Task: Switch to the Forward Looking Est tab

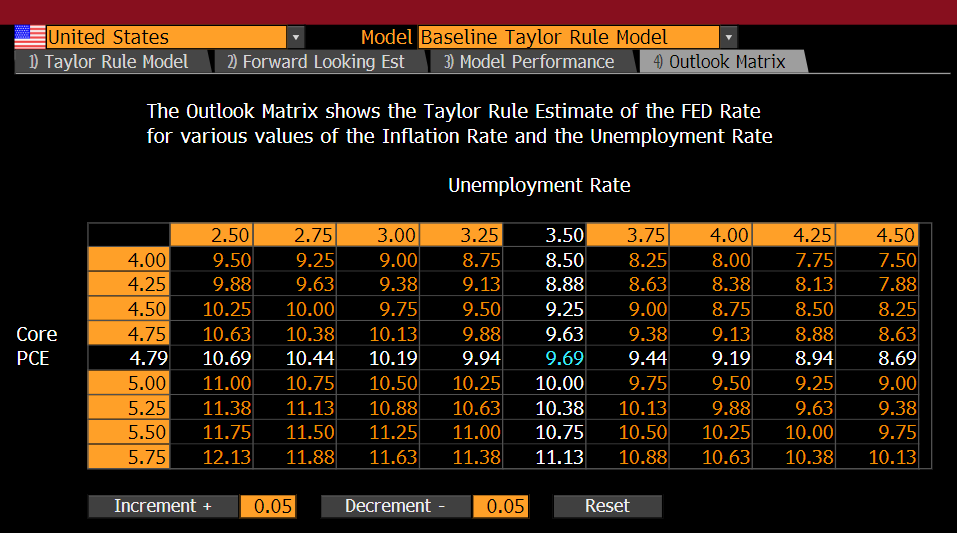Action: coord(319,62)
